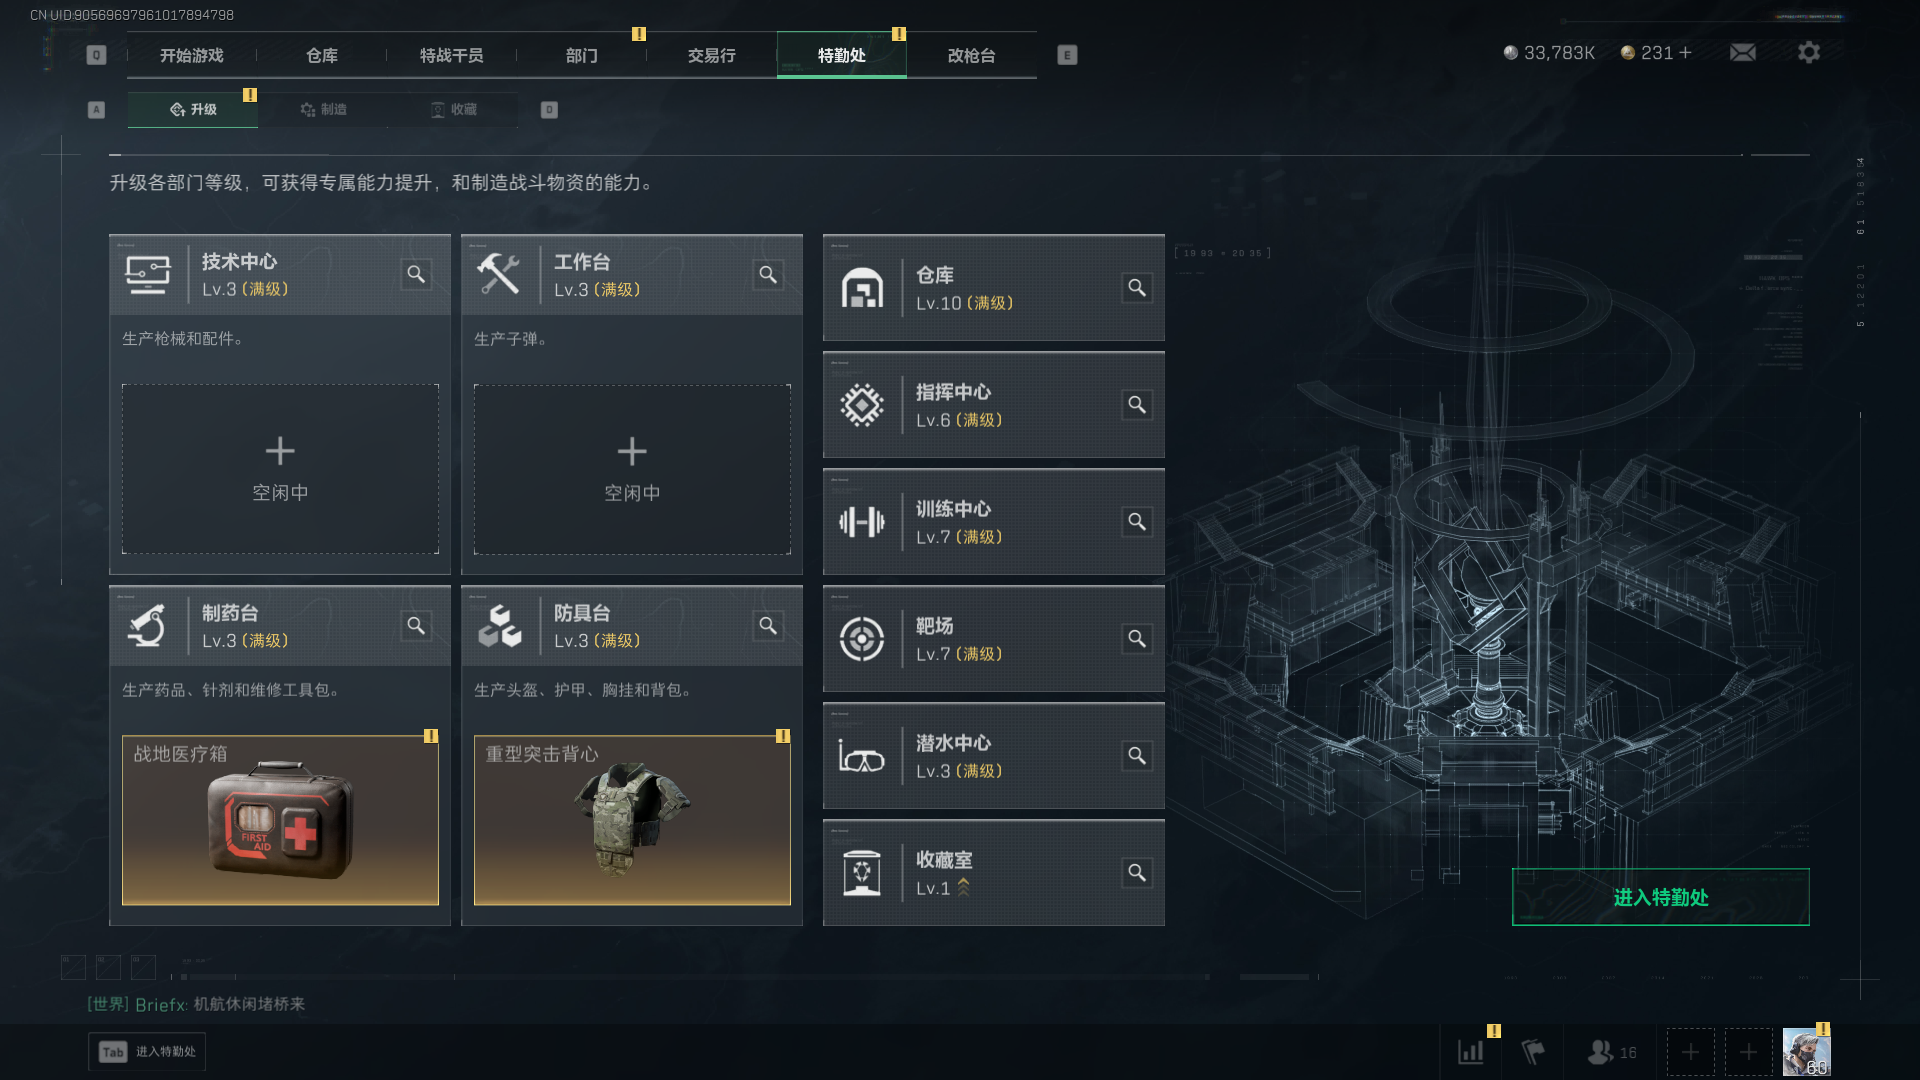Inspect 技术中心 with its magnifier icon
This screenshot has width=1920, height=1080.
pyautogui.click(x=416, y=274)
